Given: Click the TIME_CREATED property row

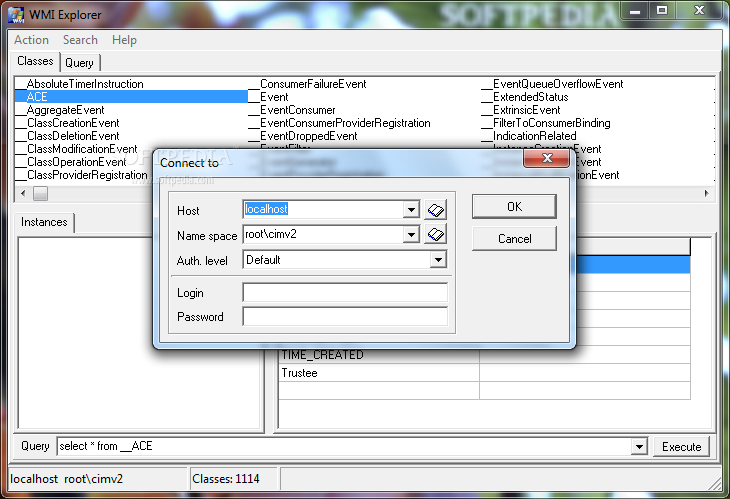Looking at the screenshot, I should point(485,355).
